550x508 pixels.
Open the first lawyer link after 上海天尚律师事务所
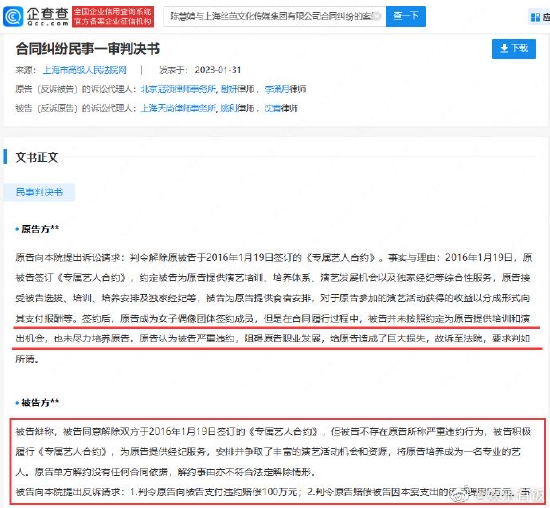click(x=229, y=108)
